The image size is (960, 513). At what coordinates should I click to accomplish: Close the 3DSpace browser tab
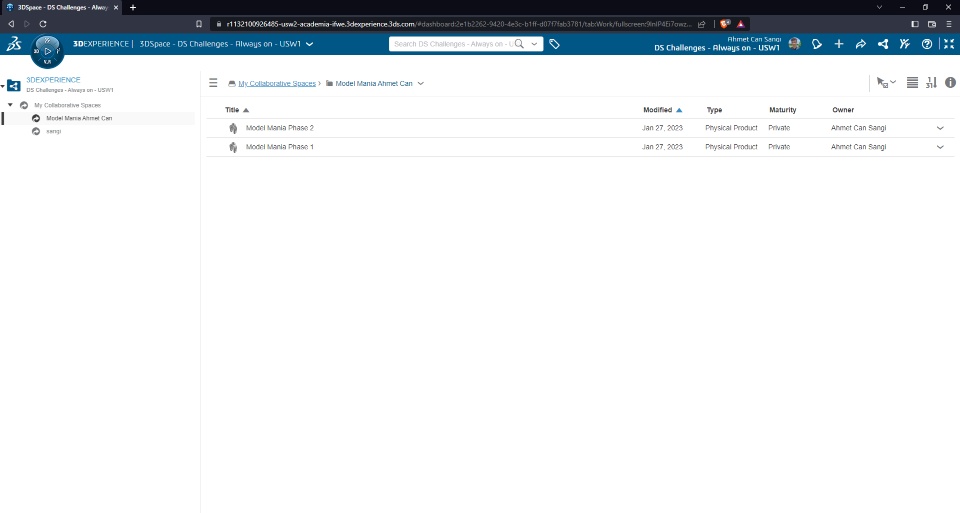coord(116,7)
